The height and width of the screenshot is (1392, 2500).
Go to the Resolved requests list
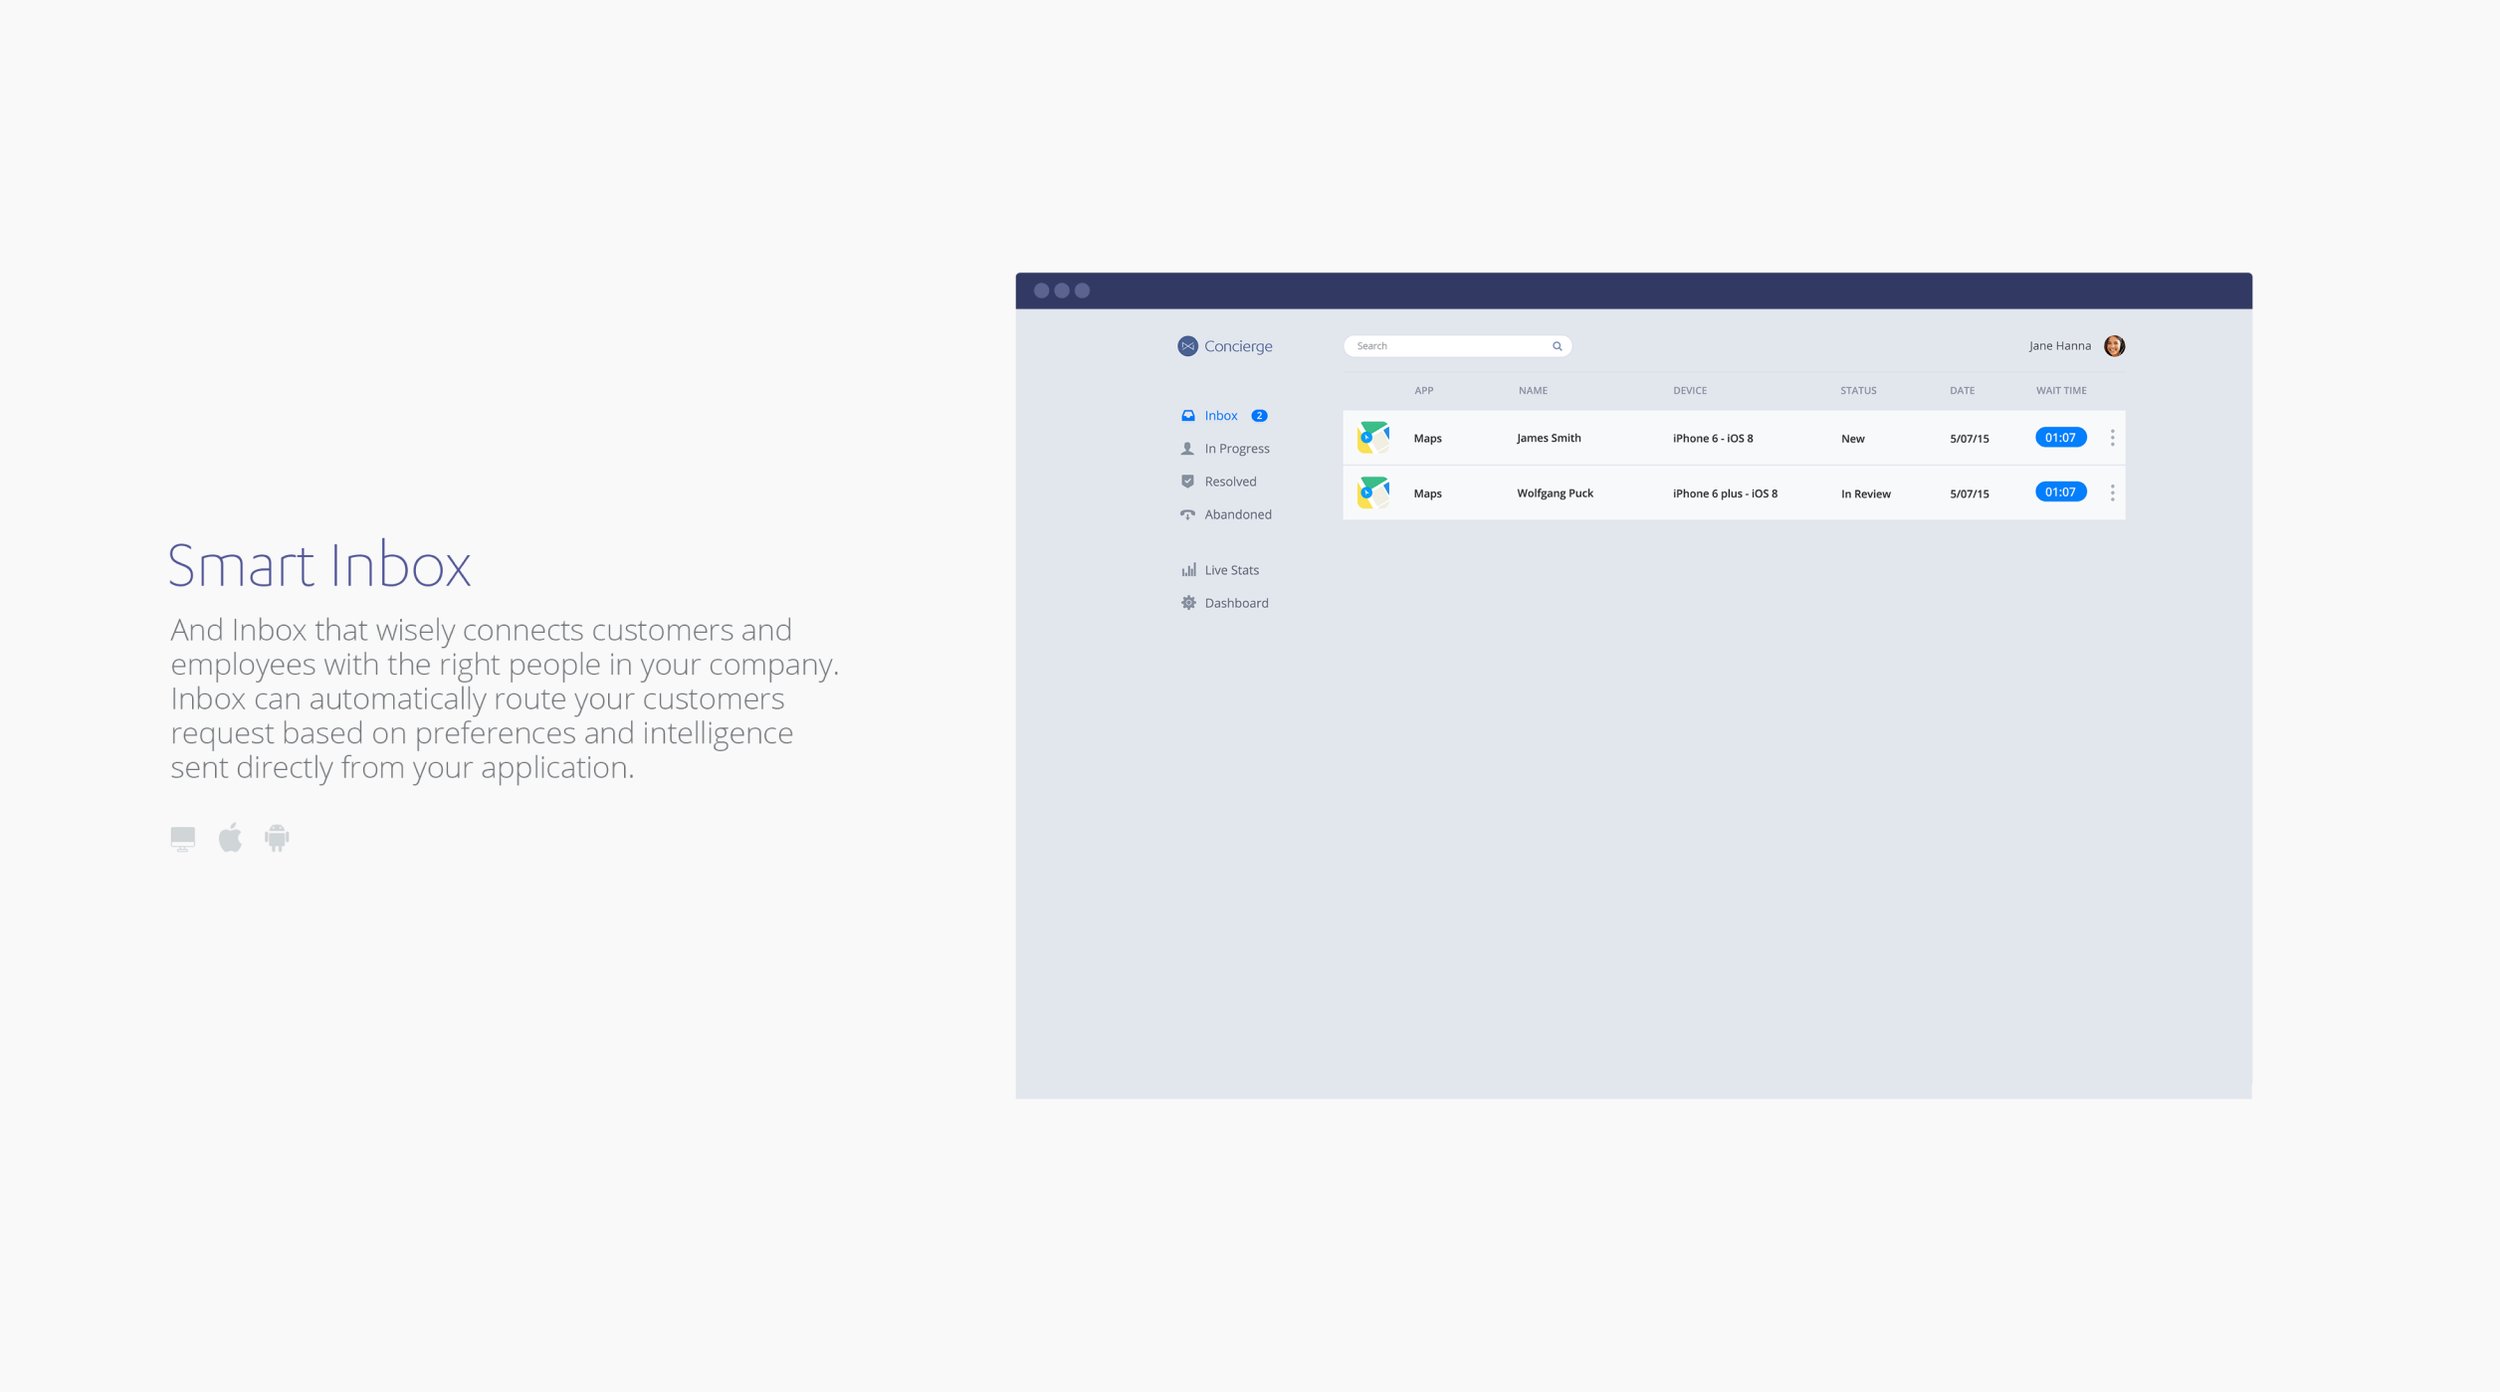click(x=1230, y=482)
